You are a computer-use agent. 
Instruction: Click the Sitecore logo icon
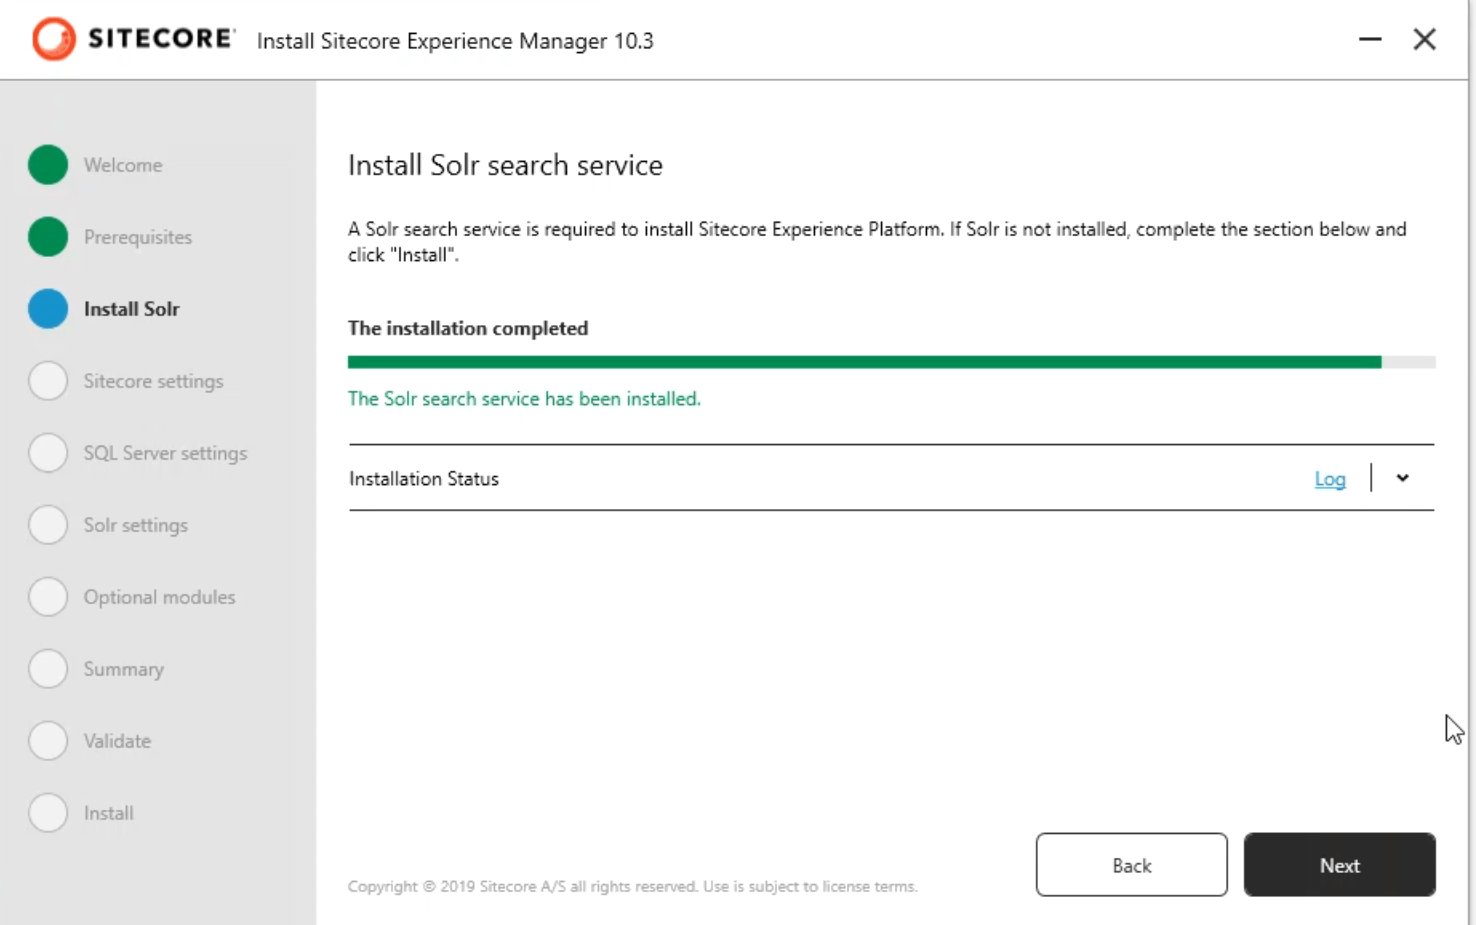(x=53, y=40)
